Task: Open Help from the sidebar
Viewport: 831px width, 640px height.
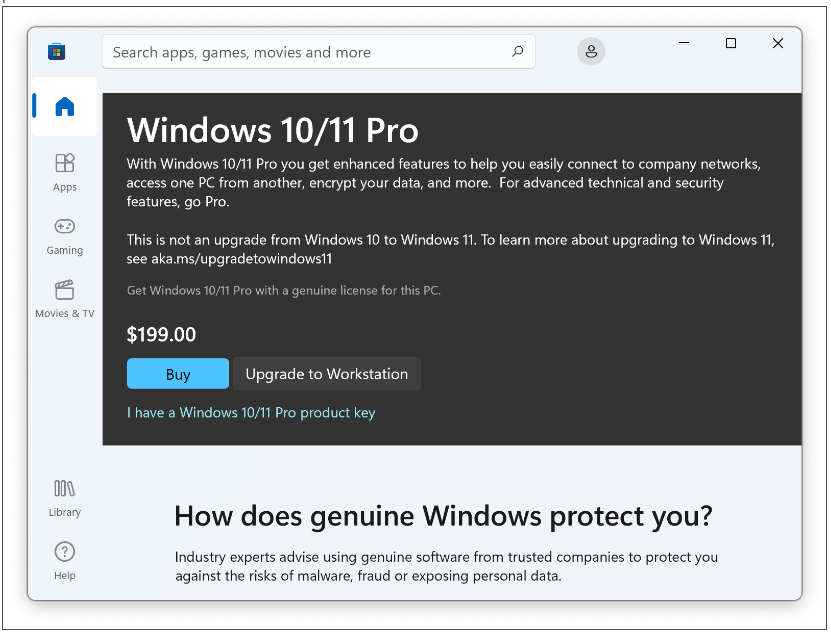Action: [x=65, y=560]
